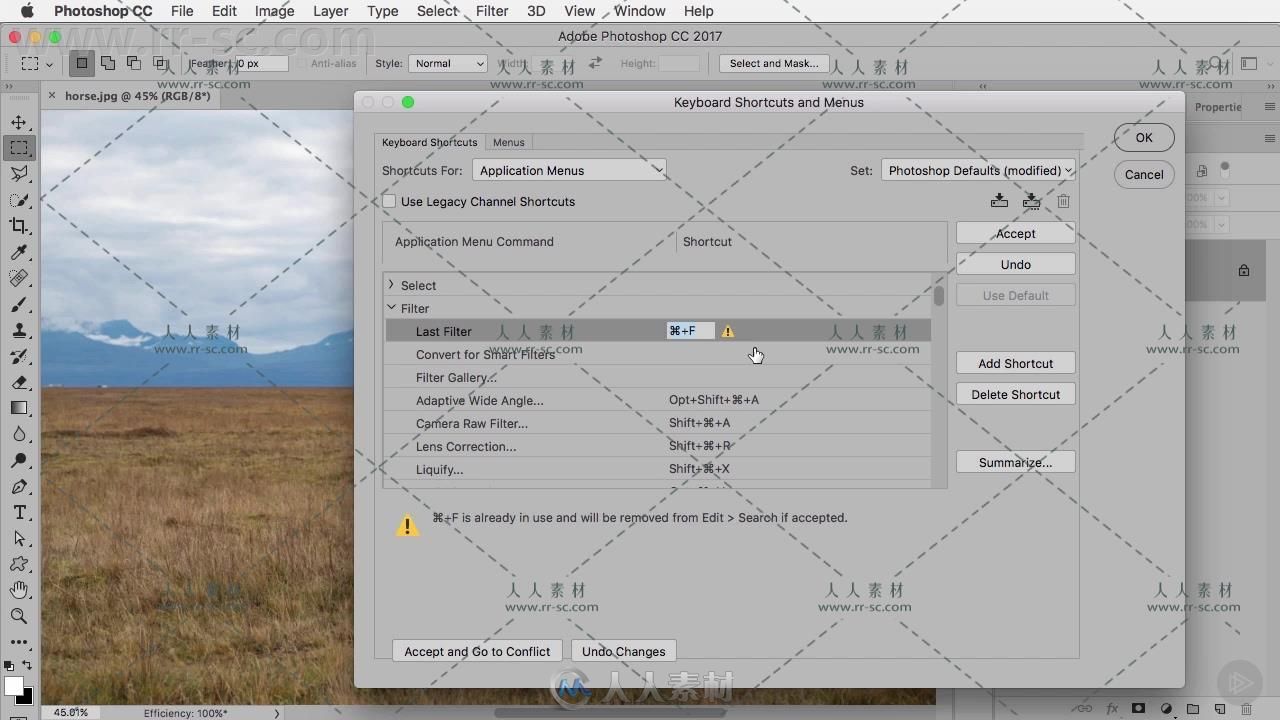This screenshot has height=720, width=1280.
Task: Open the Filter menu in menu bar
Action: tap(491, 11)
